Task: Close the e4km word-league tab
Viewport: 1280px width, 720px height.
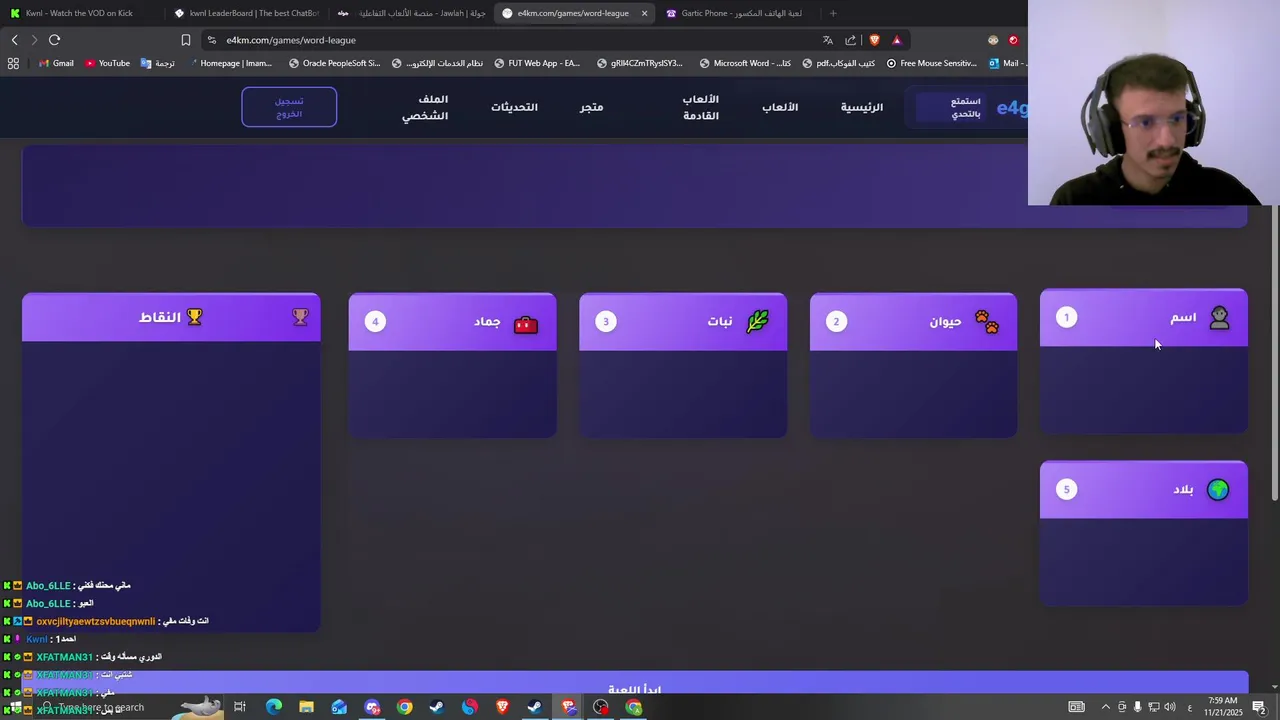Action: tap(644, 13)
